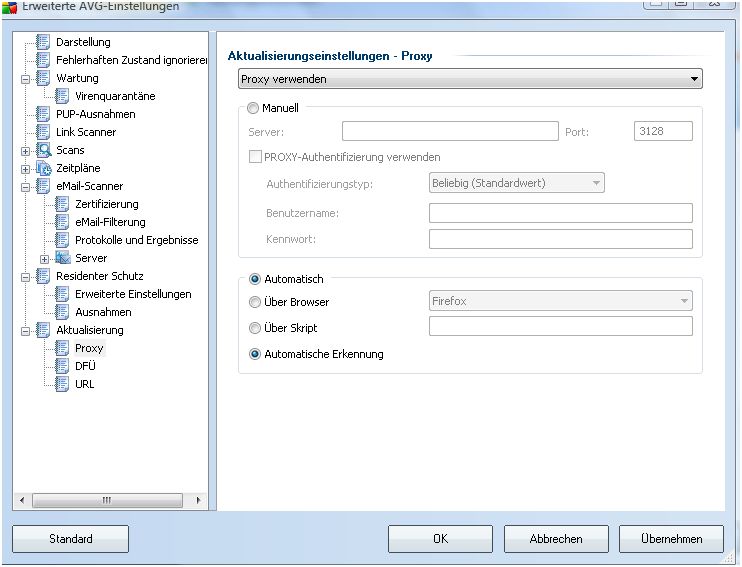
Task: Select the Manuell radio button
Action: 253,108
